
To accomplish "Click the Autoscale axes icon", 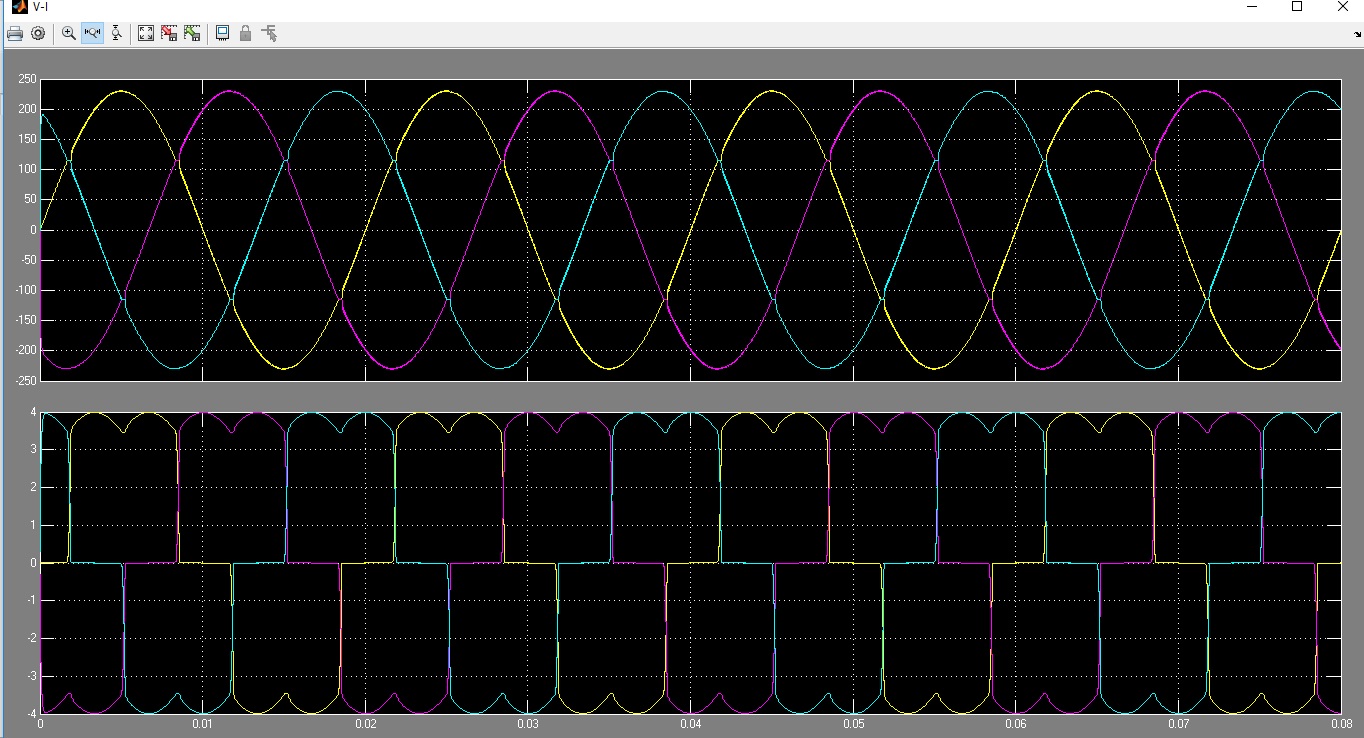I will pos(146,33).
